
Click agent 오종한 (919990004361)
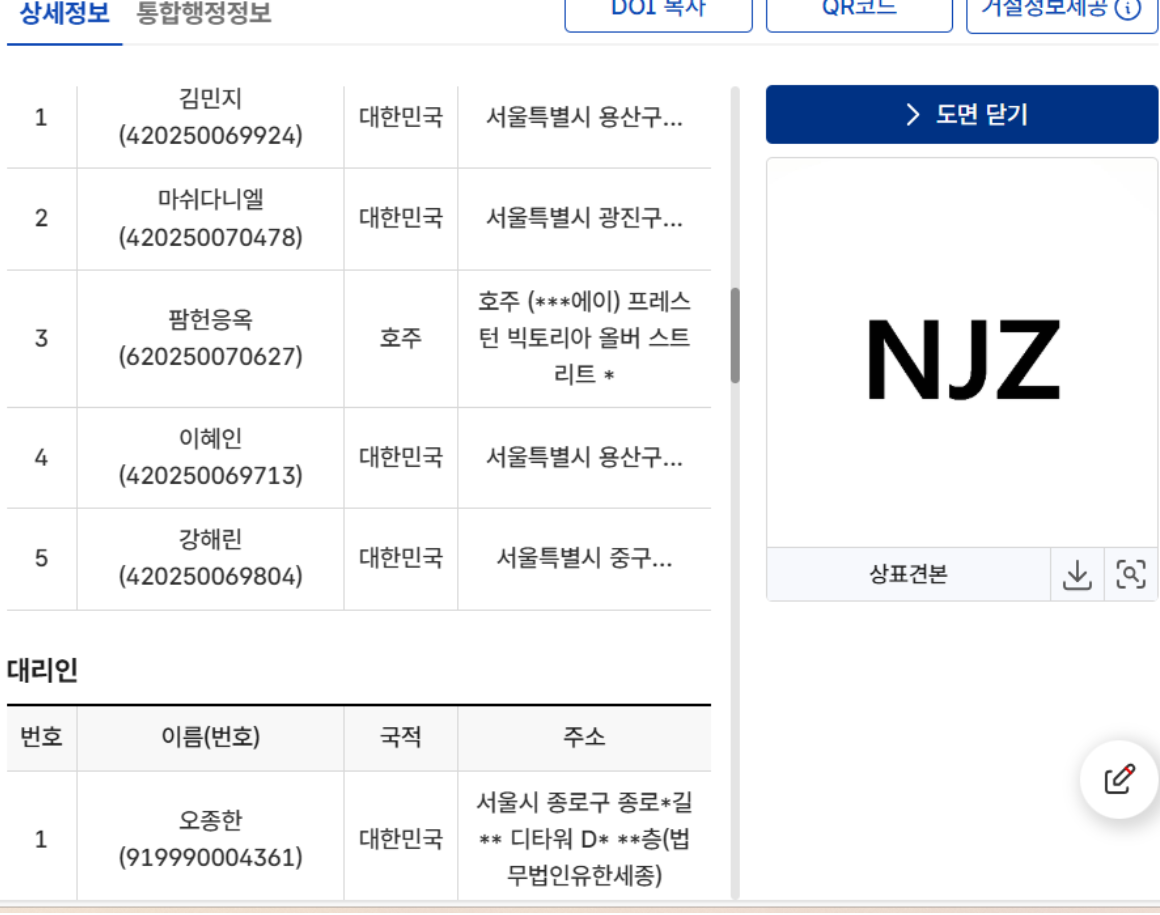[x=210, y=838]
